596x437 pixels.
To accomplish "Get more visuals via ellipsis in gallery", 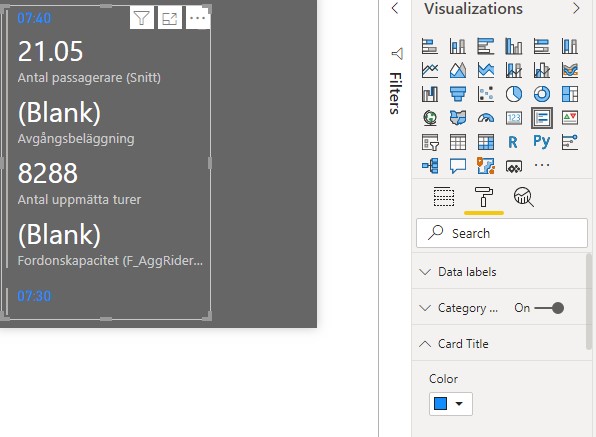I will tap(542, 165).
